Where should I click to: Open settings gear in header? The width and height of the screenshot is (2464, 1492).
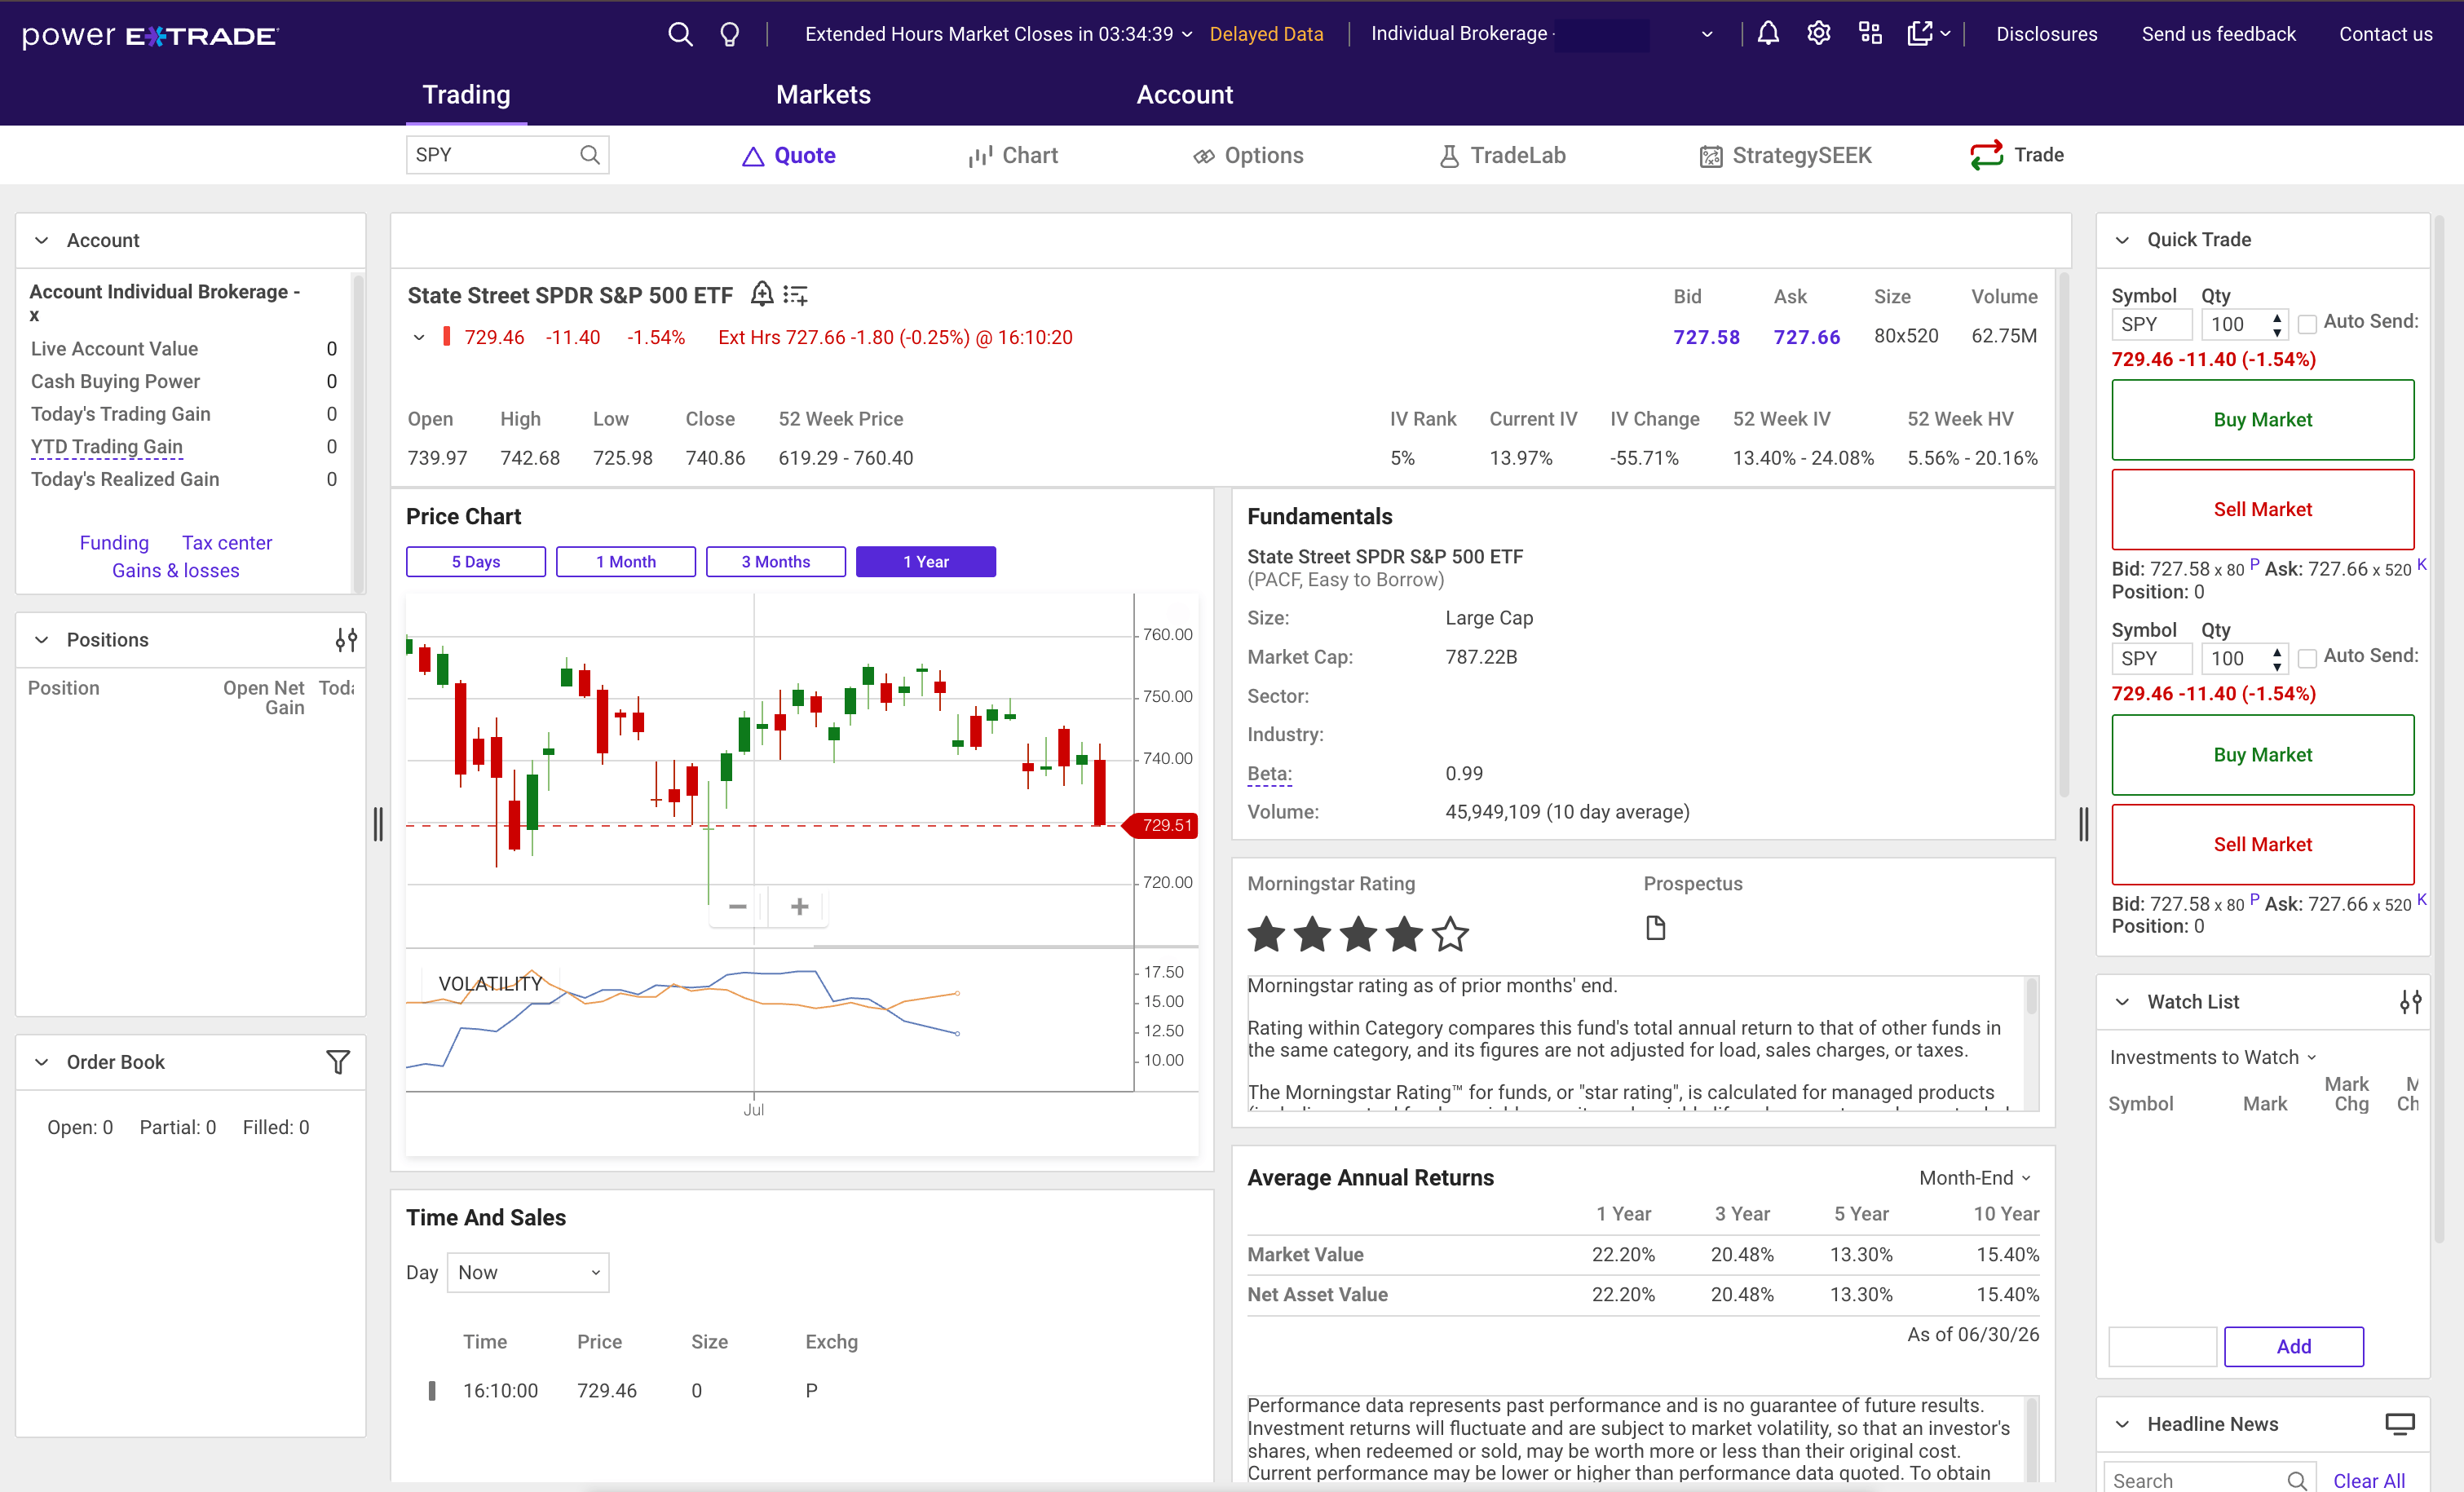(1819, 34)
